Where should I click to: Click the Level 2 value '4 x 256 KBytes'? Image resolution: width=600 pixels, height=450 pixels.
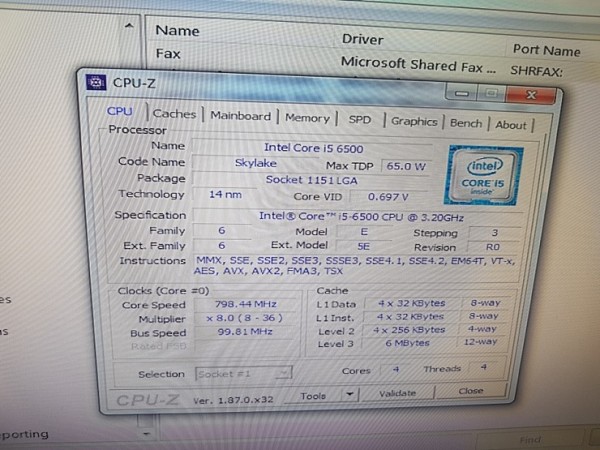click(409, 329)
